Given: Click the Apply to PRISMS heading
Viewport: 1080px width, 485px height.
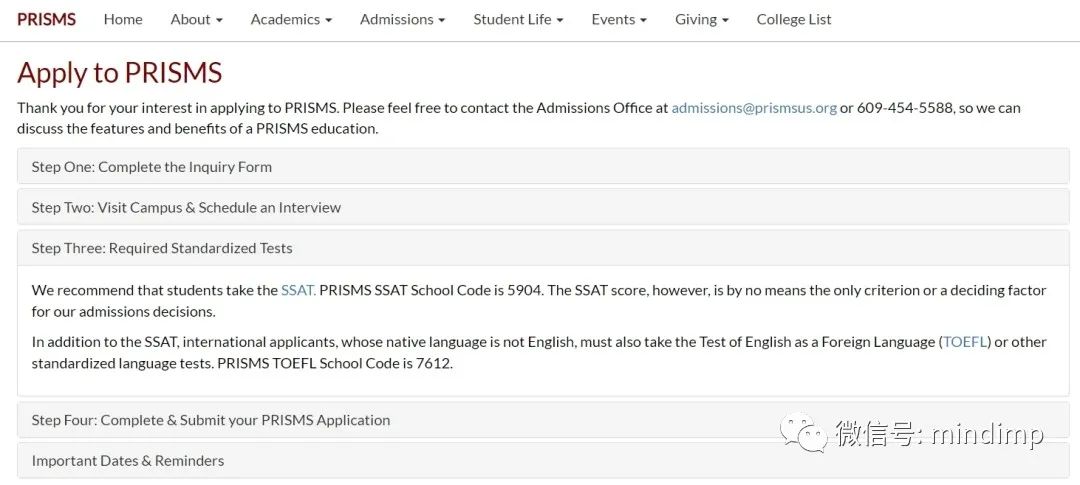Looking at the screenshot, I should (x=120, y=72).
